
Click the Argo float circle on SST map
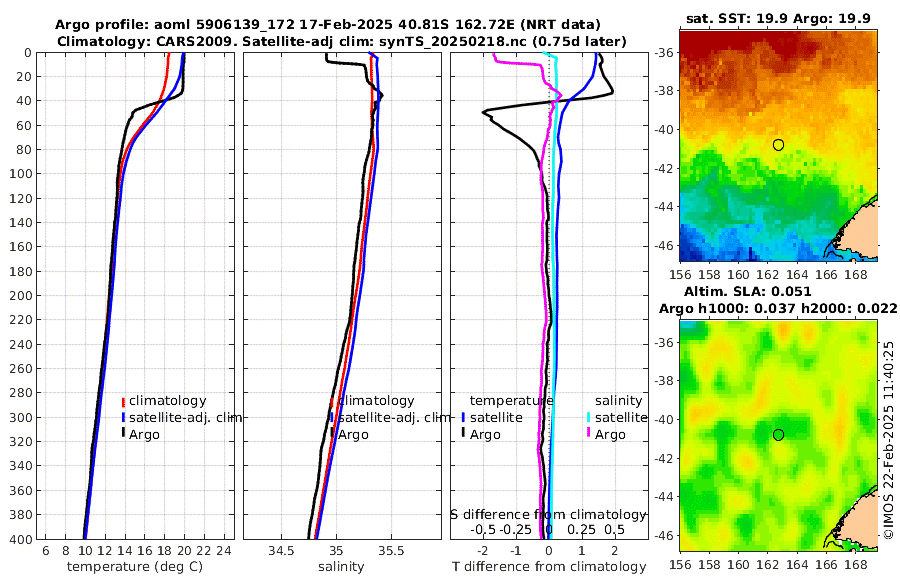(x=778, y=145)
